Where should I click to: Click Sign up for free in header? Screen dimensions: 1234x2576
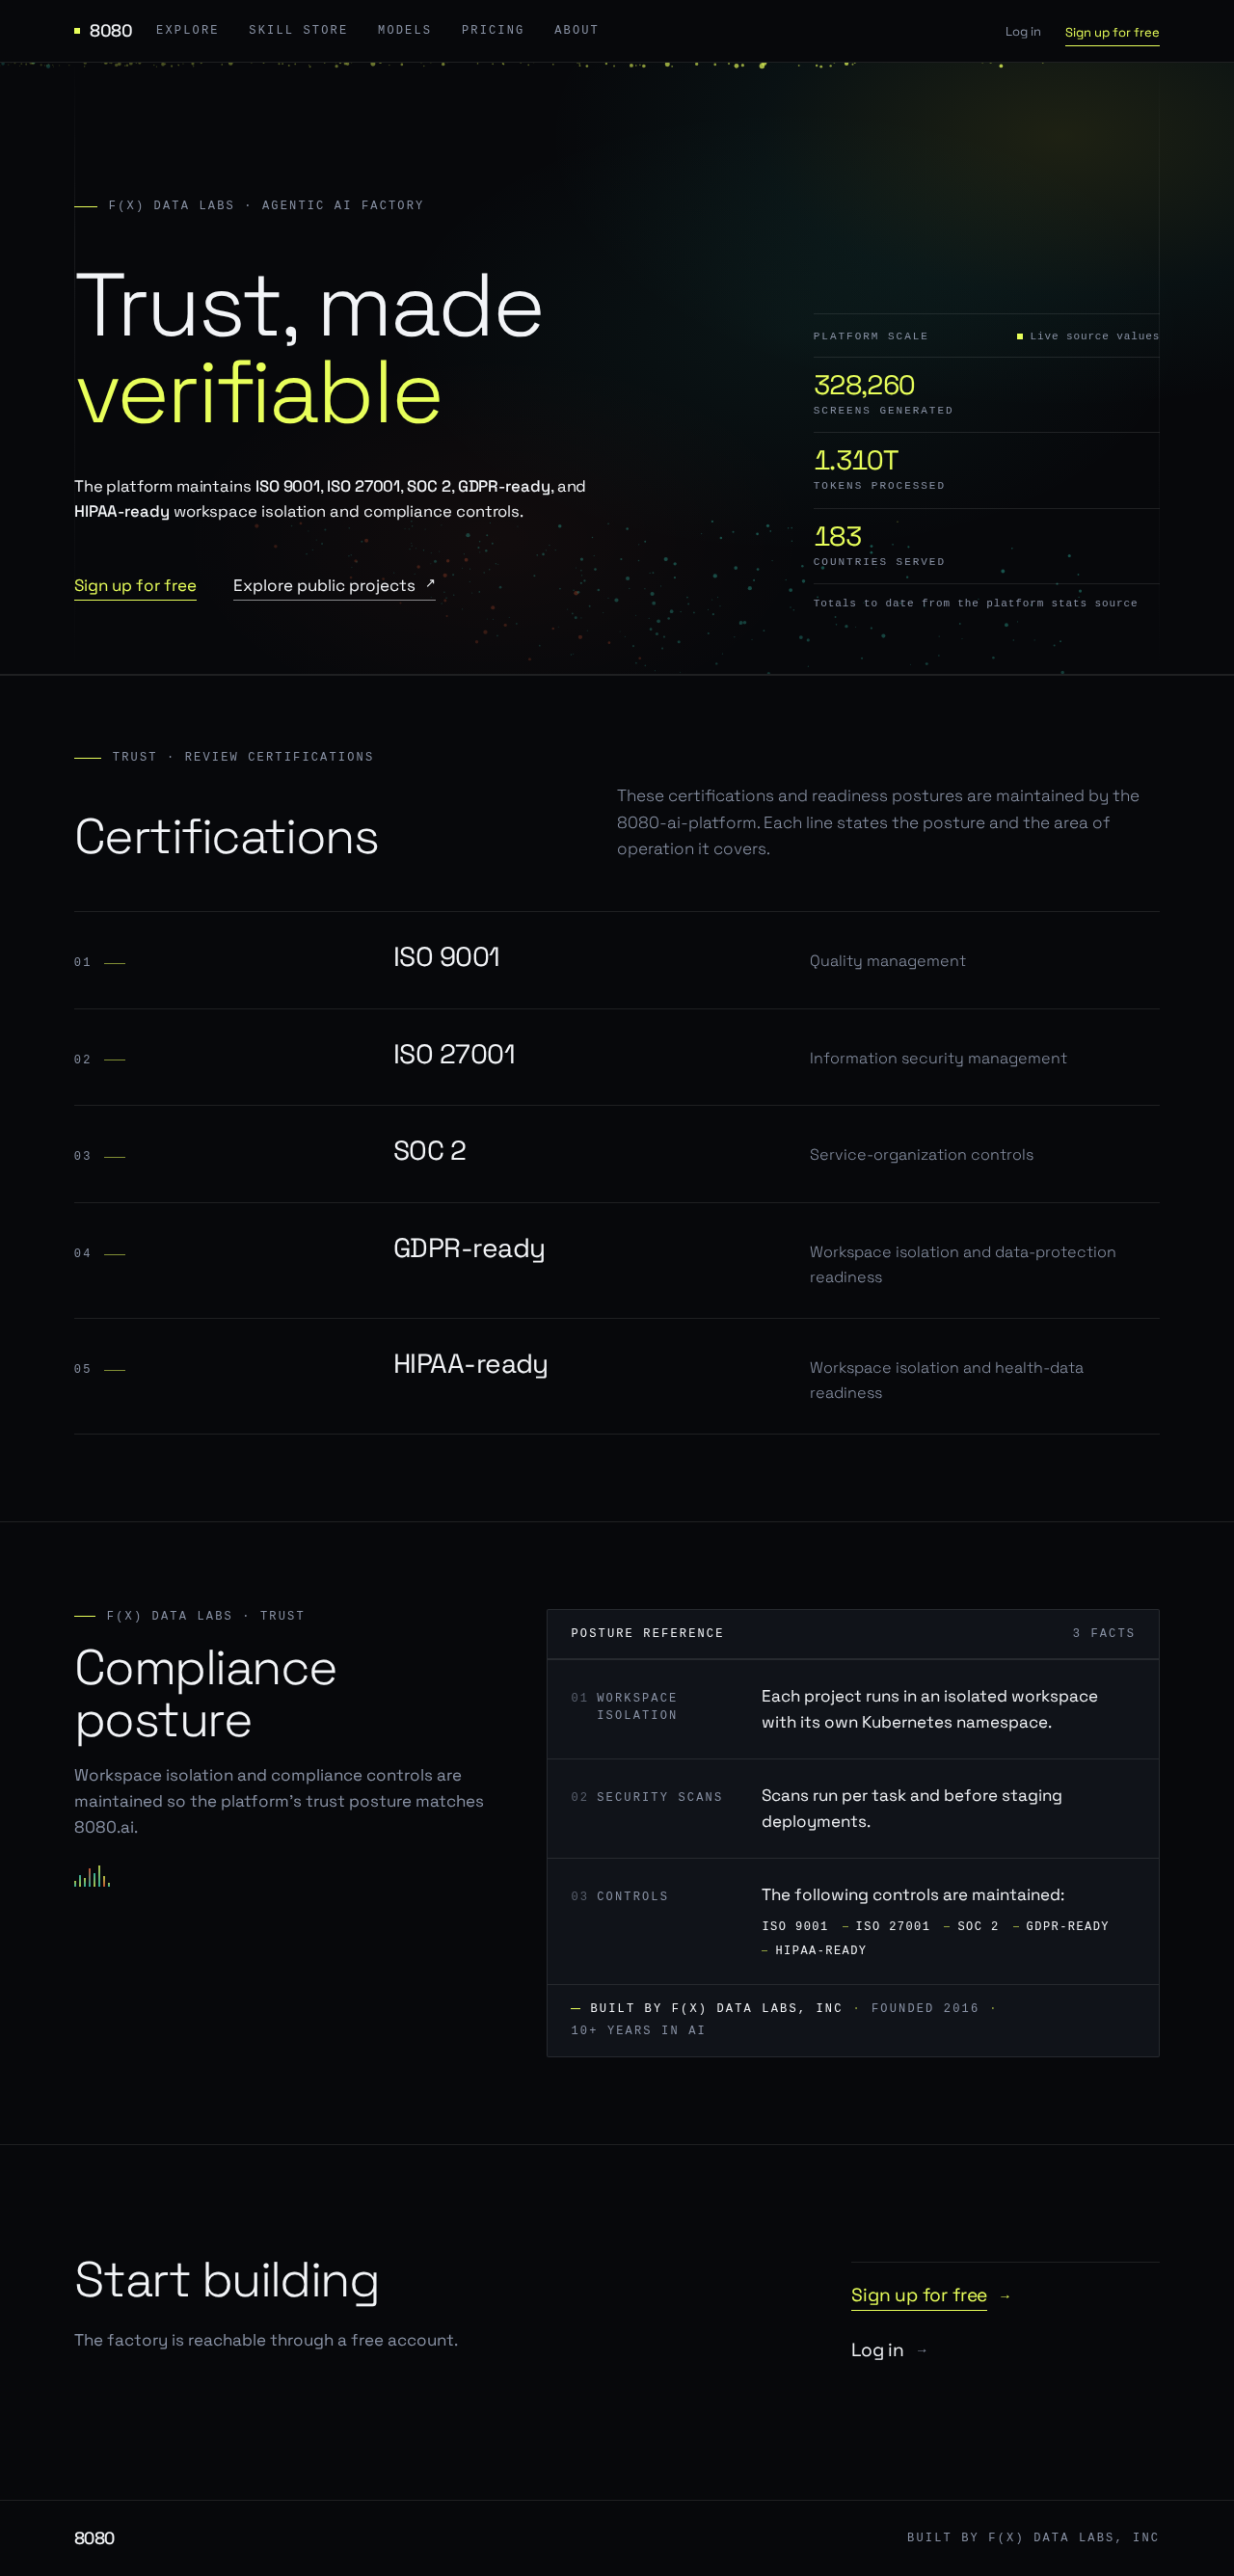point(1111,33)
